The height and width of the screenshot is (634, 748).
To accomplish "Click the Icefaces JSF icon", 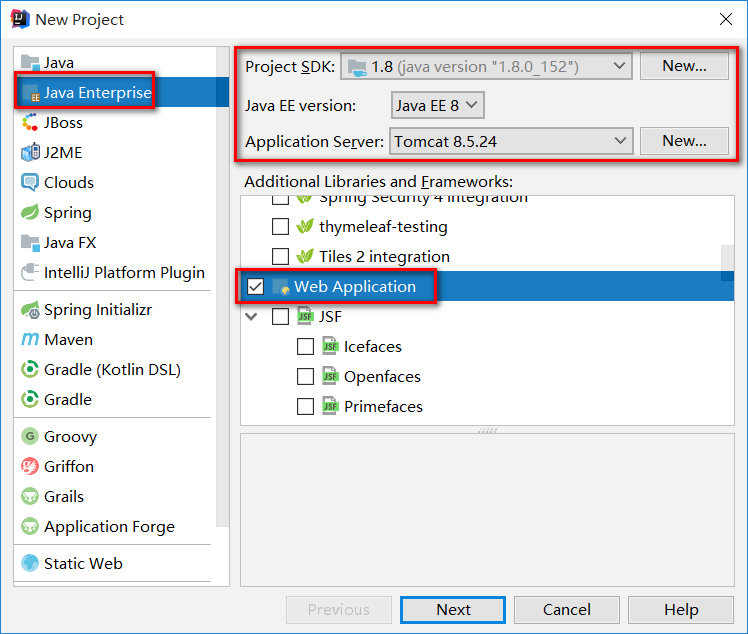I will [330, 346].
